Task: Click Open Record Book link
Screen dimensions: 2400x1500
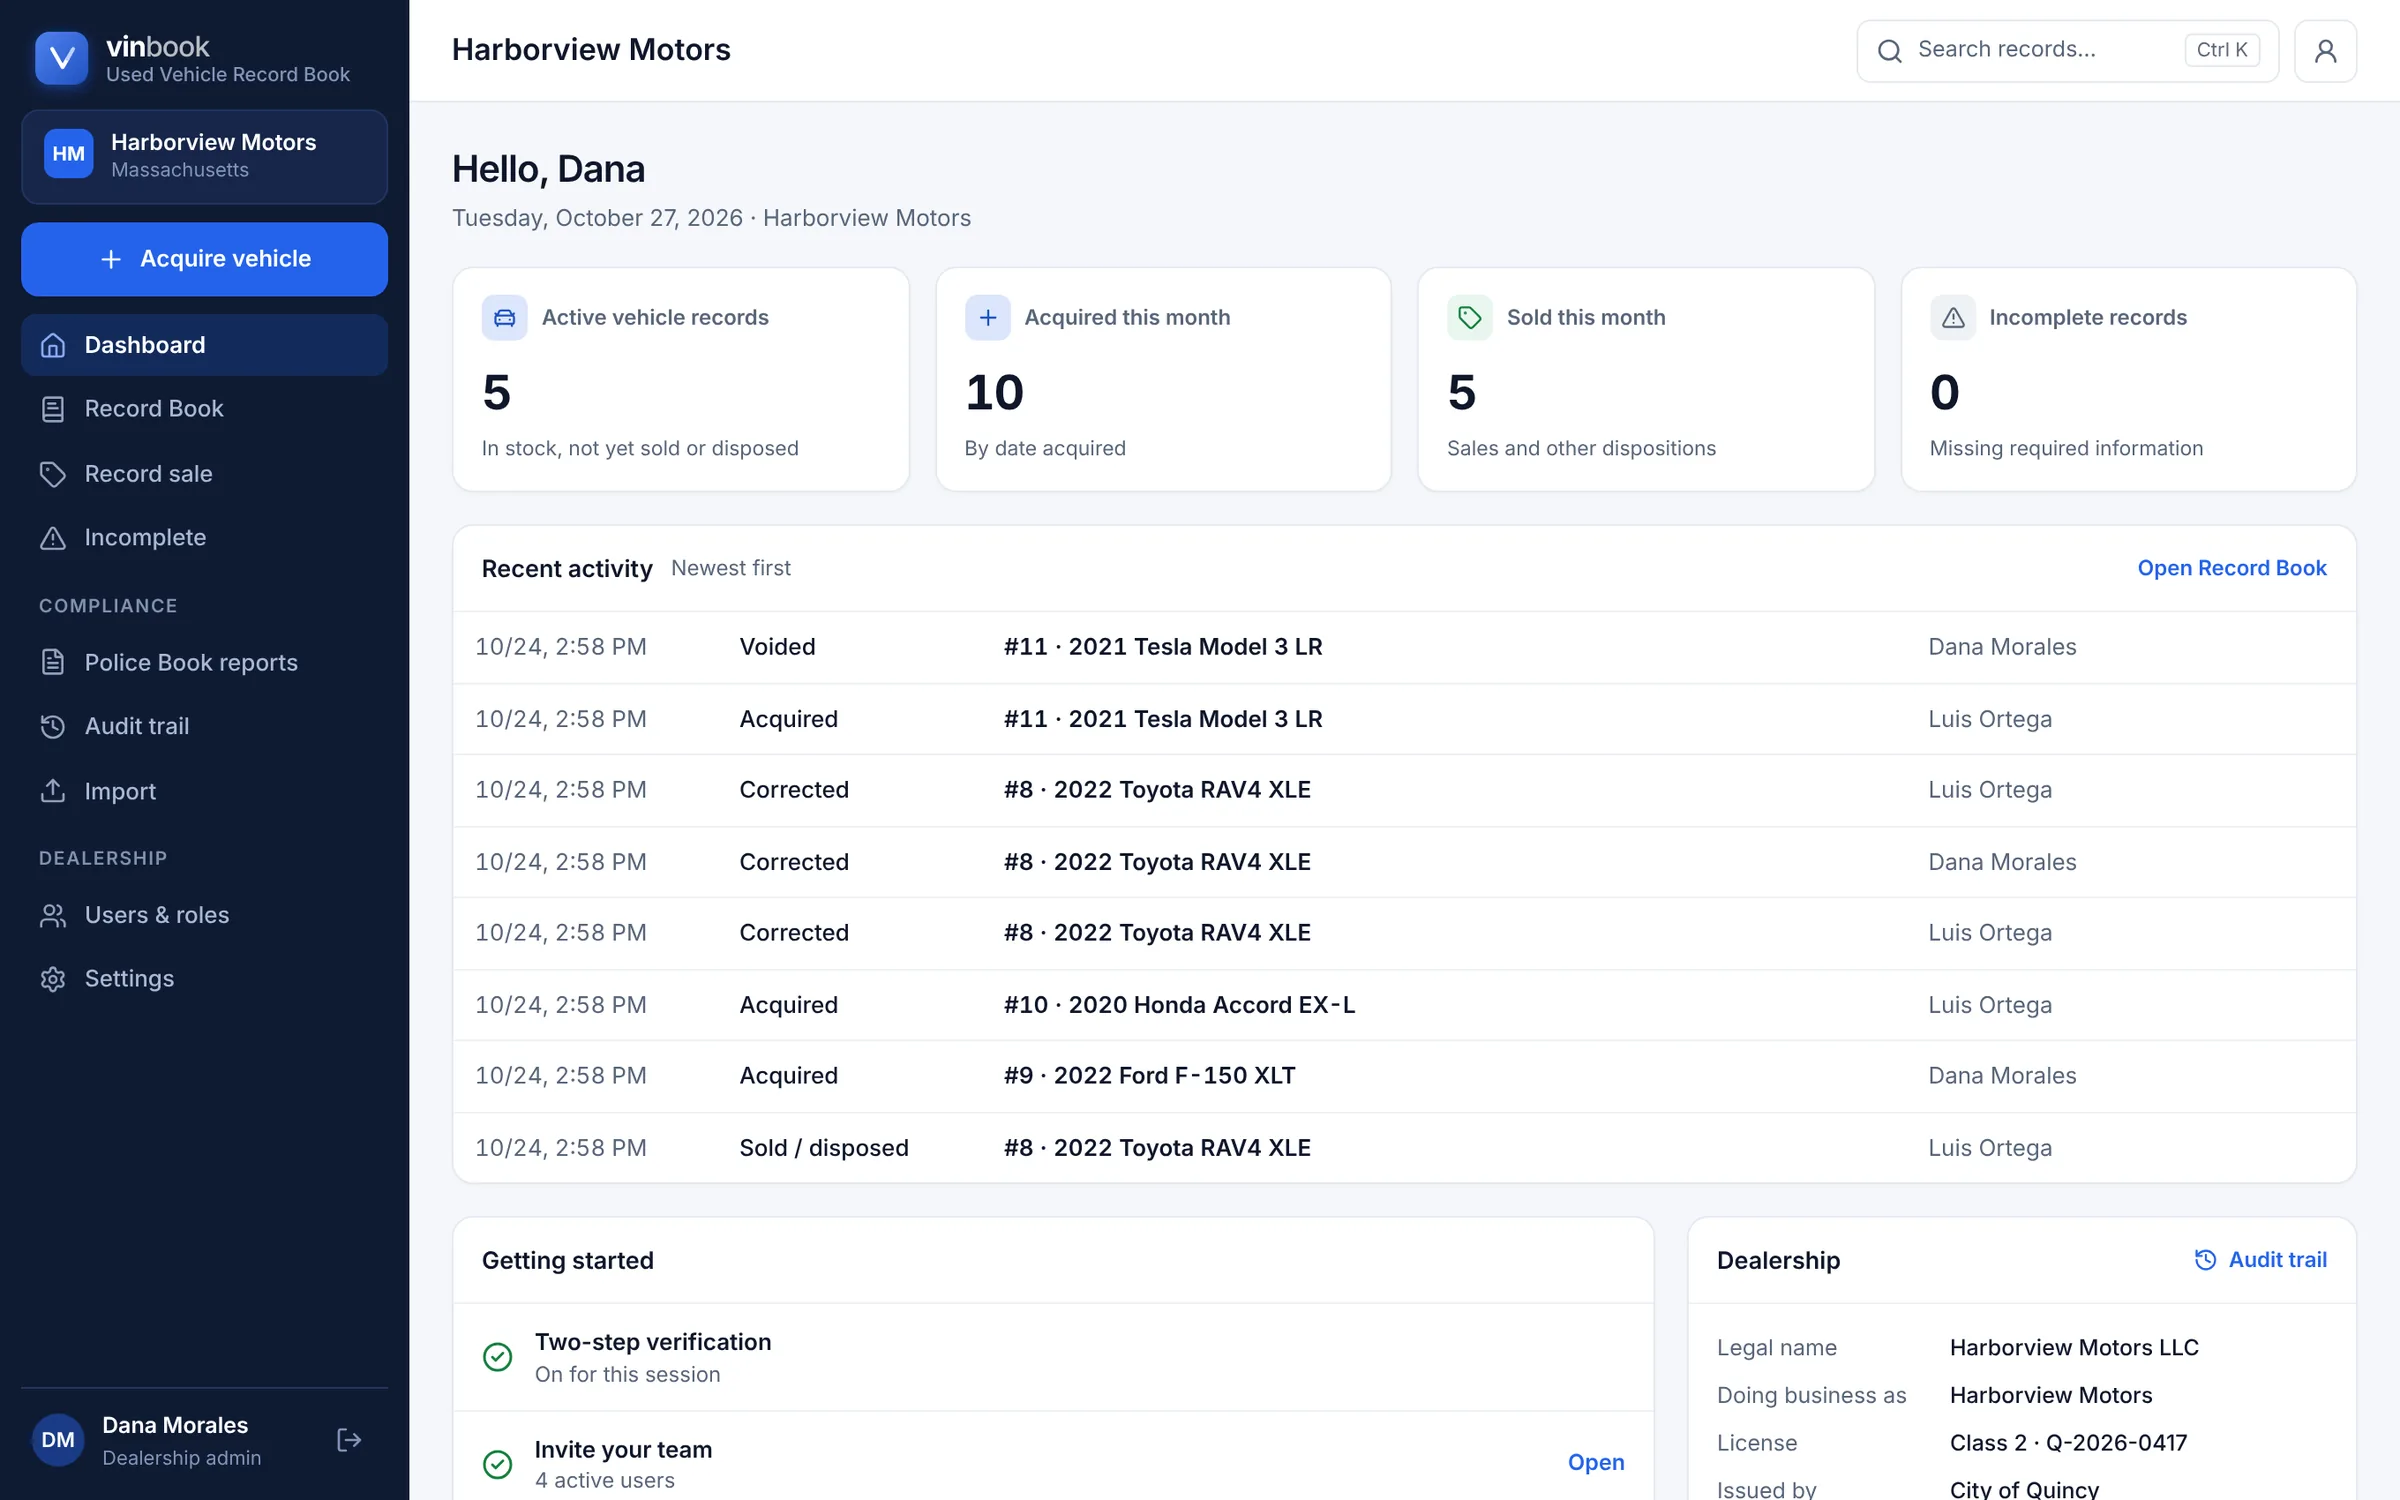Action: pos(2231,568)
